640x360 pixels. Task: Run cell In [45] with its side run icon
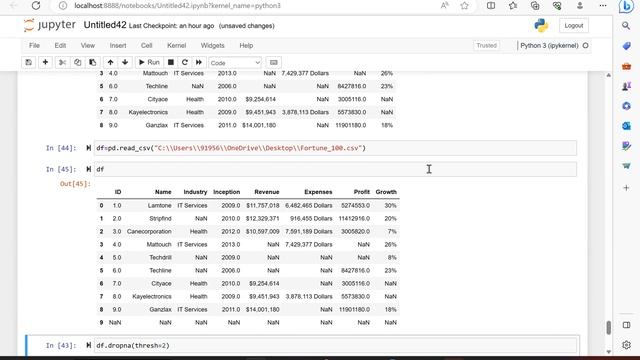tap(88, 169)
